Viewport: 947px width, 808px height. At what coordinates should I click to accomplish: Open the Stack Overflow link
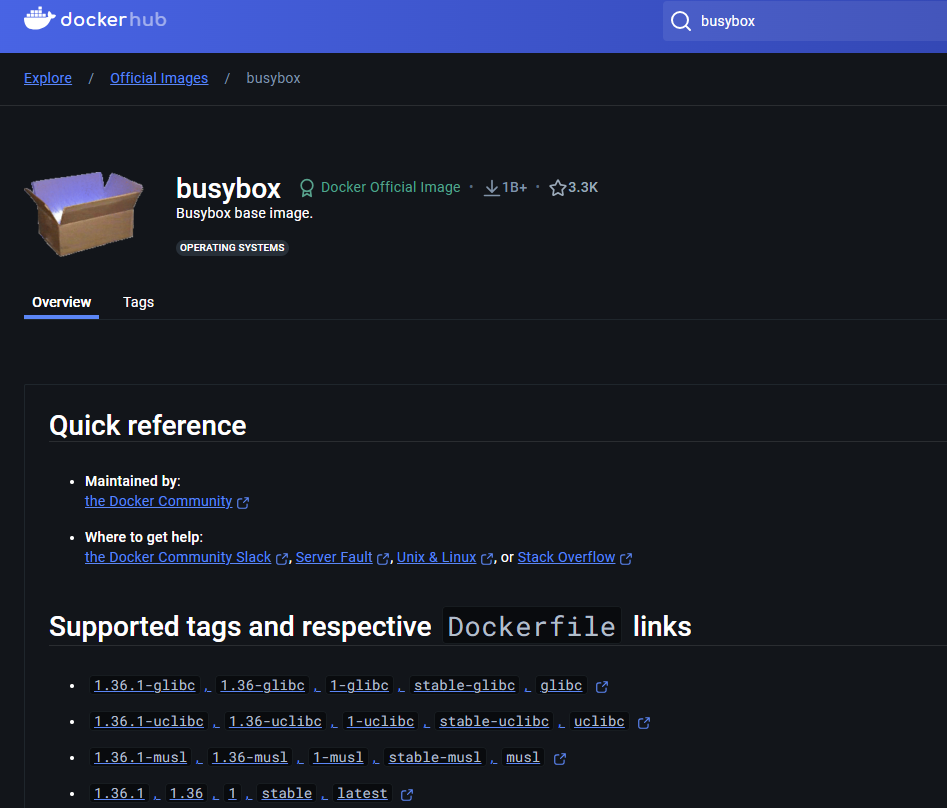click(x=567, y=557)
